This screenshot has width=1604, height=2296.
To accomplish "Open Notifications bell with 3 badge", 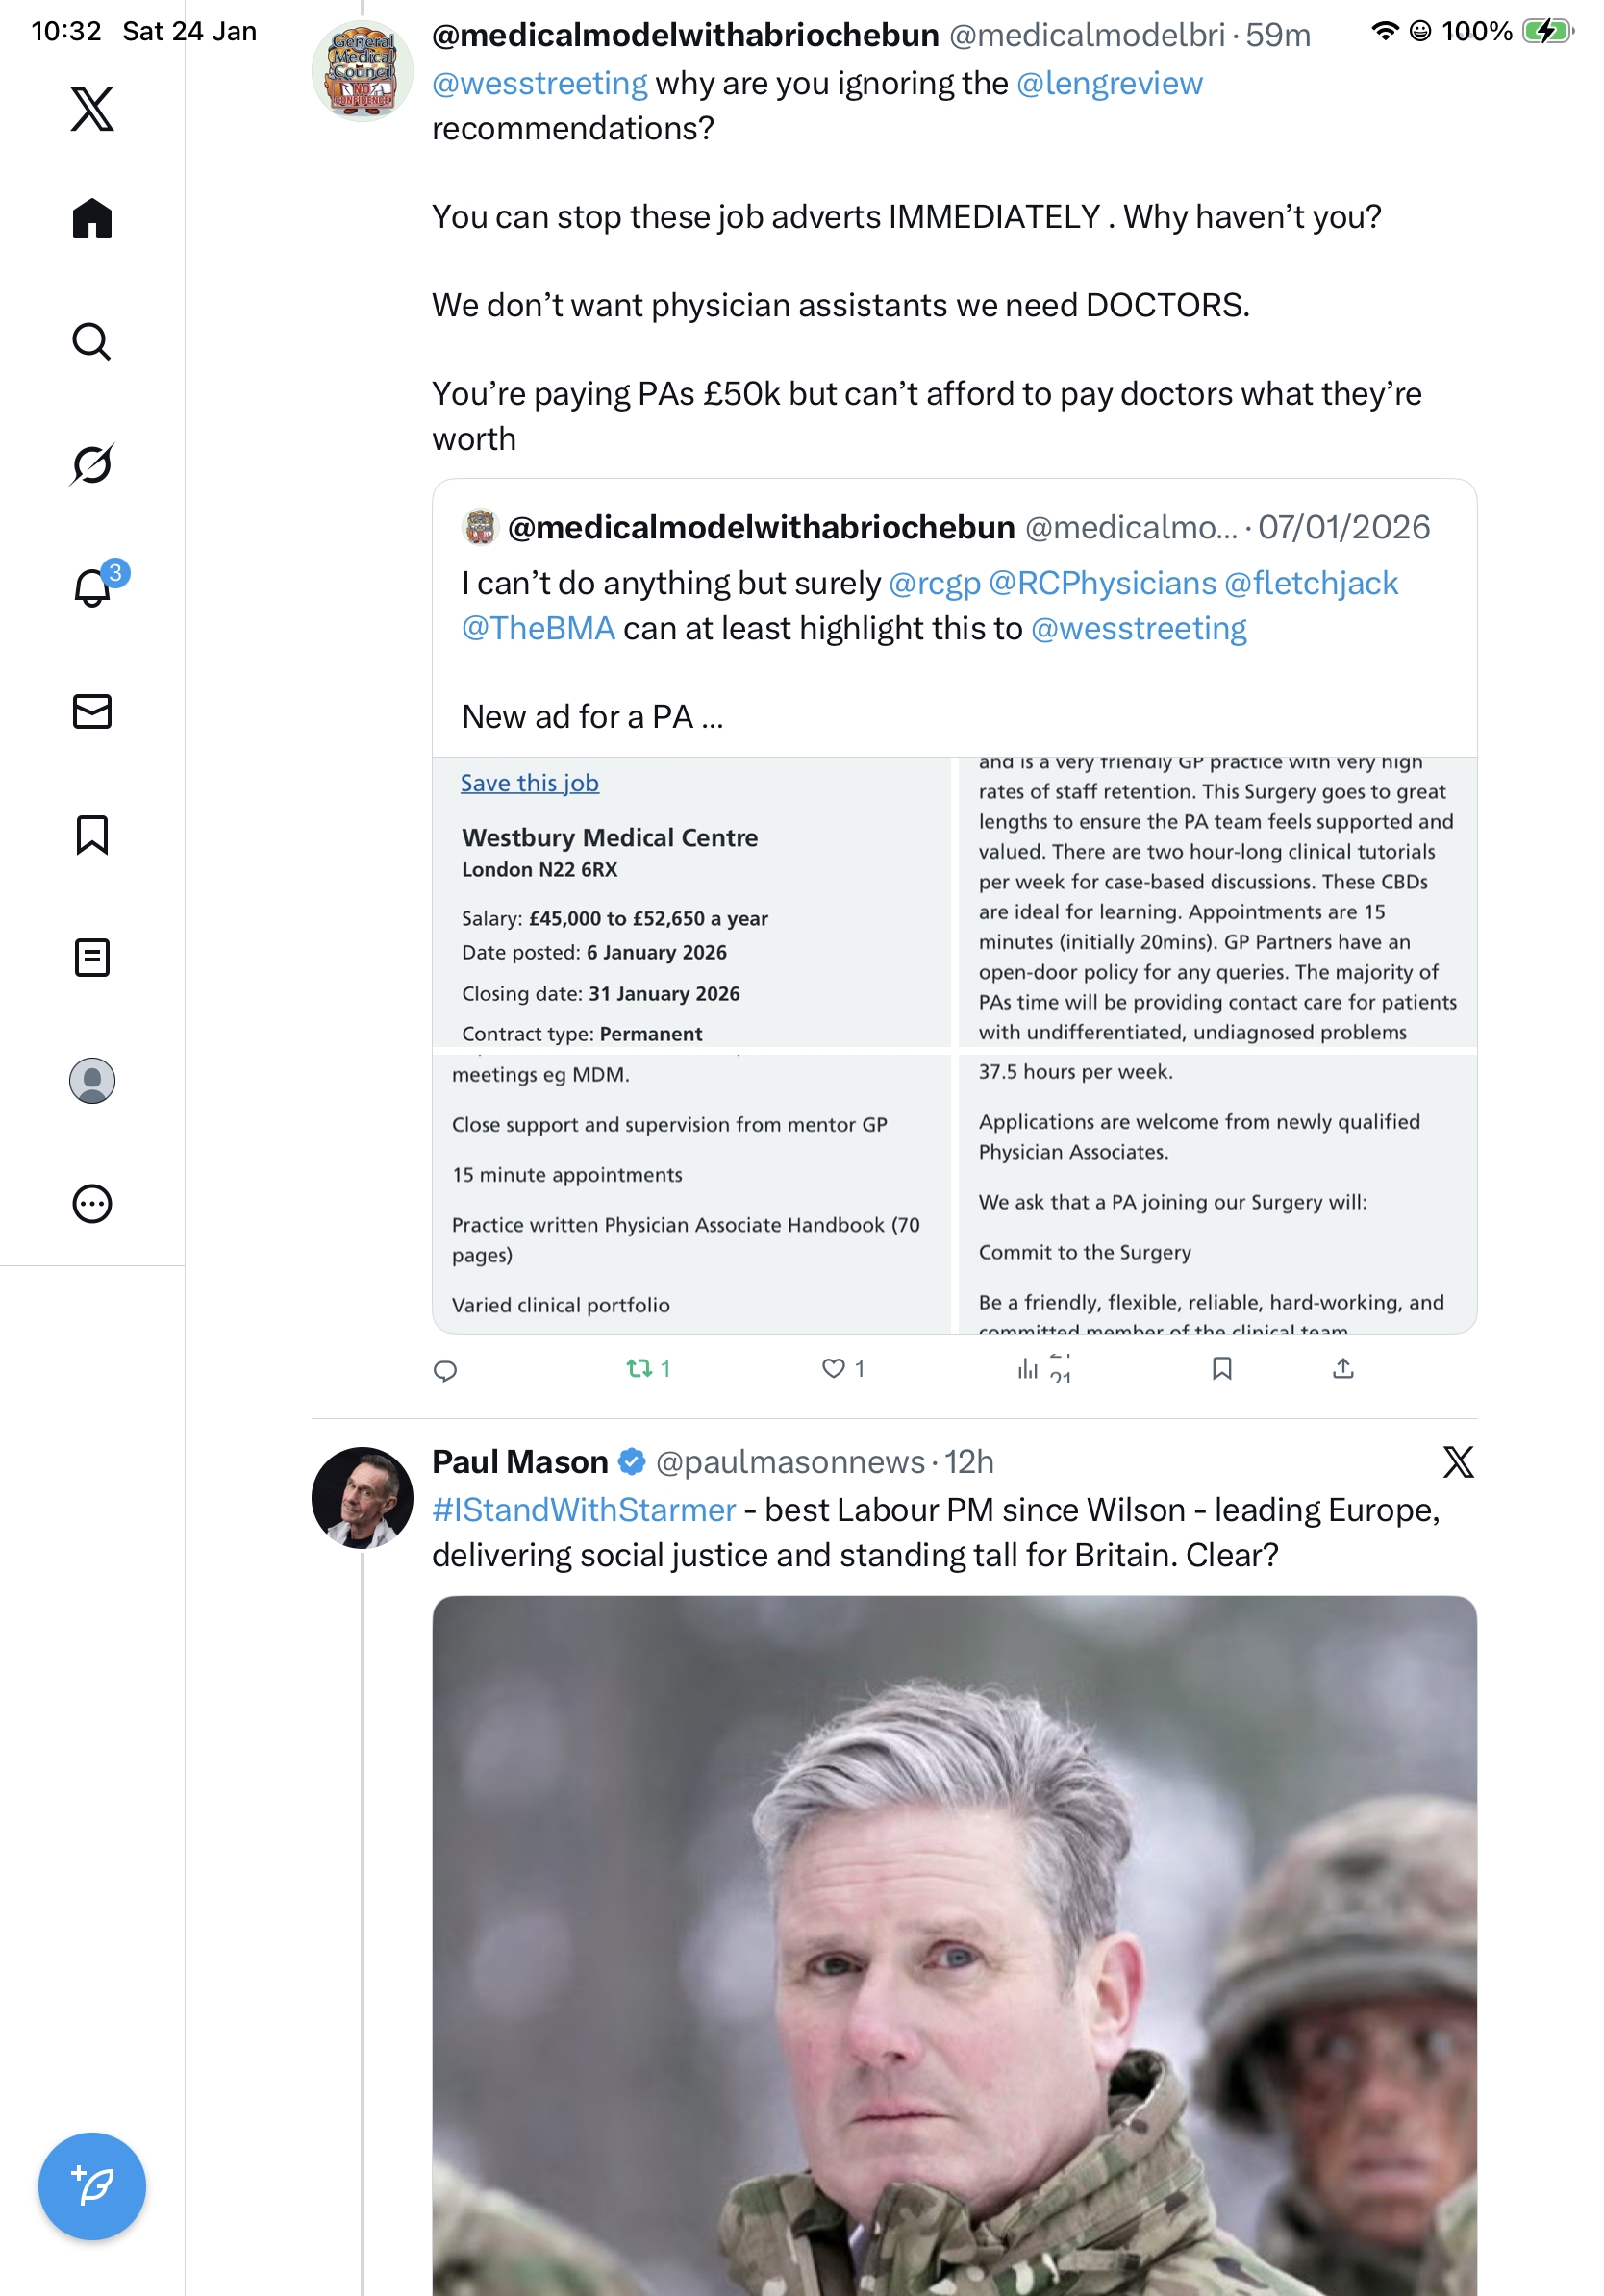I will point(92,587).
